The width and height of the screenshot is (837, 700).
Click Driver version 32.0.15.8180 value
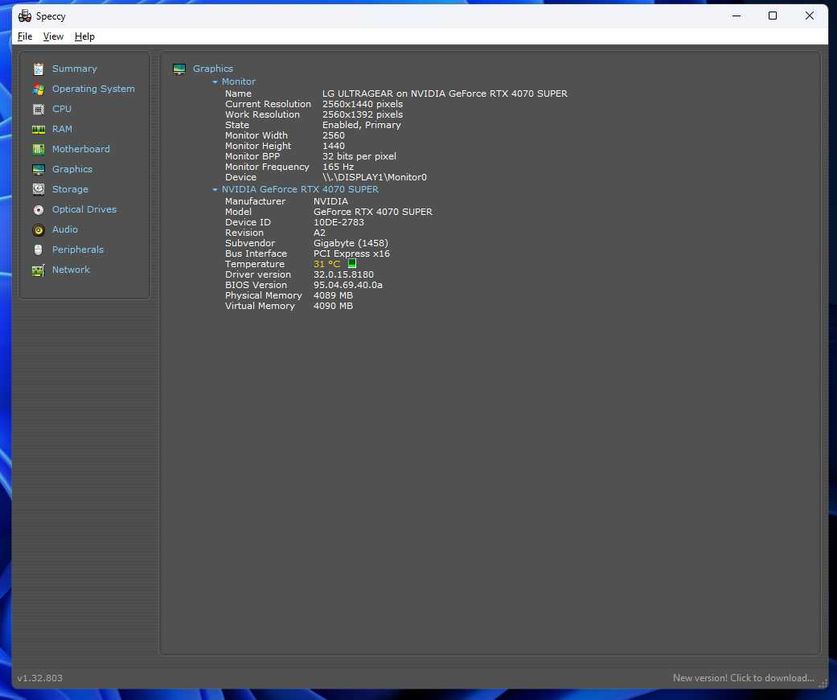(x=344, y=274)
